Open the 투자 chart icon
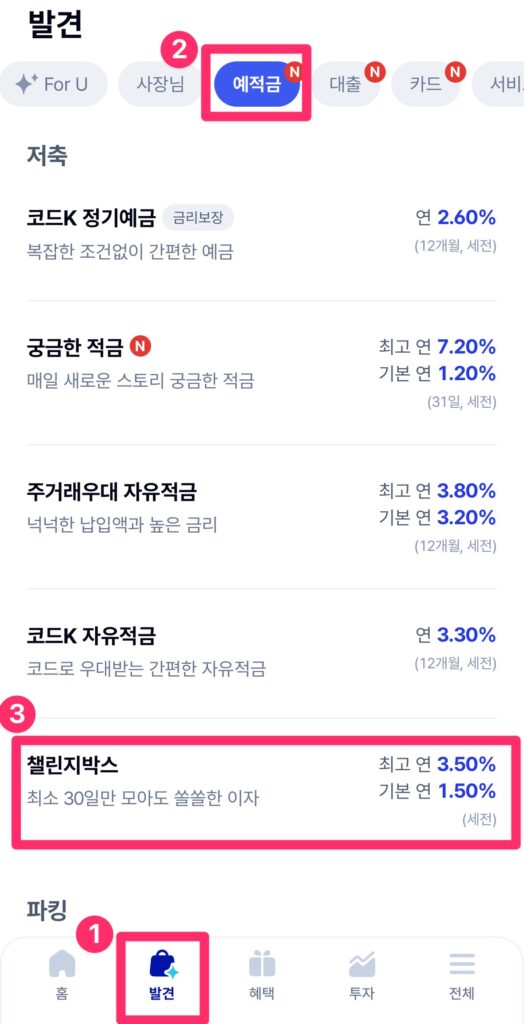This screenshot has height=1024, width=524. 362,964
